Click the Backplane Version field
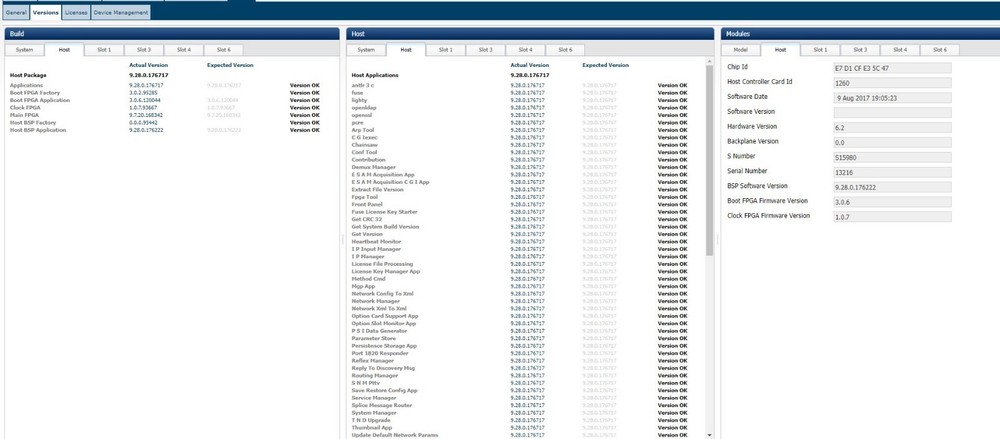This screenshot has width=1000, height=439. tap(892, 142)
